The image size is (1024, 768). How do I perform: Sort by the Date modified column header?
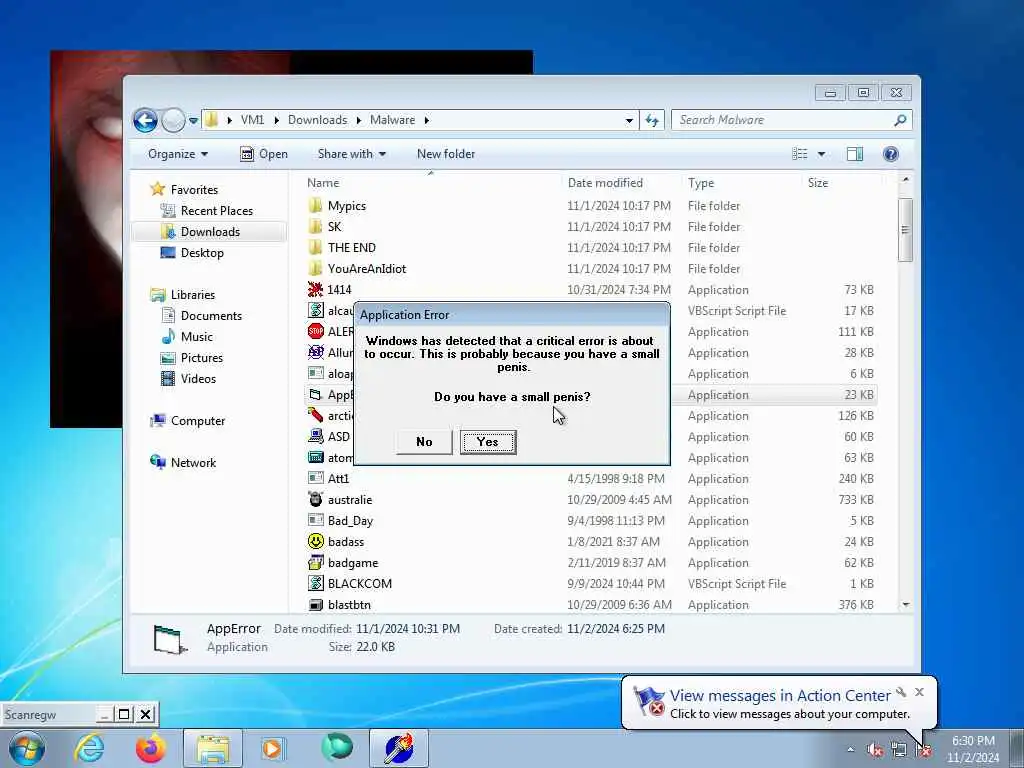point(605,183)
